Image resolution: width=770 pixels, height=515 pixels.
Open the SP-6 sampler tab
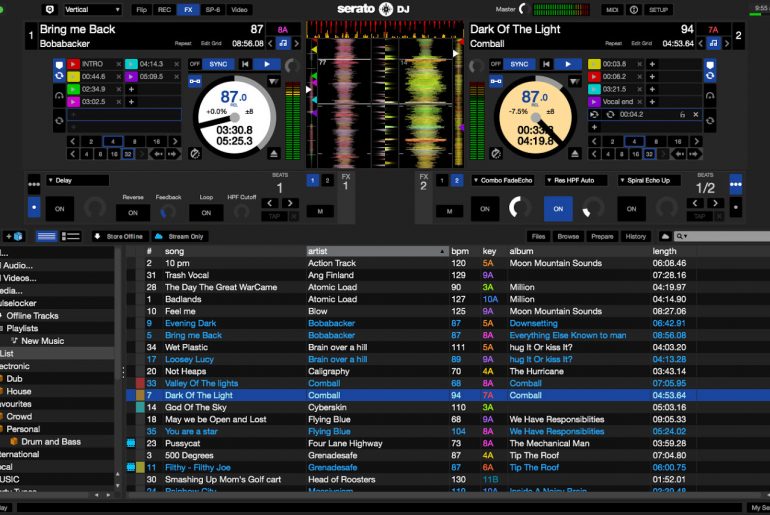pyautogui.click(x=213, y=9)
